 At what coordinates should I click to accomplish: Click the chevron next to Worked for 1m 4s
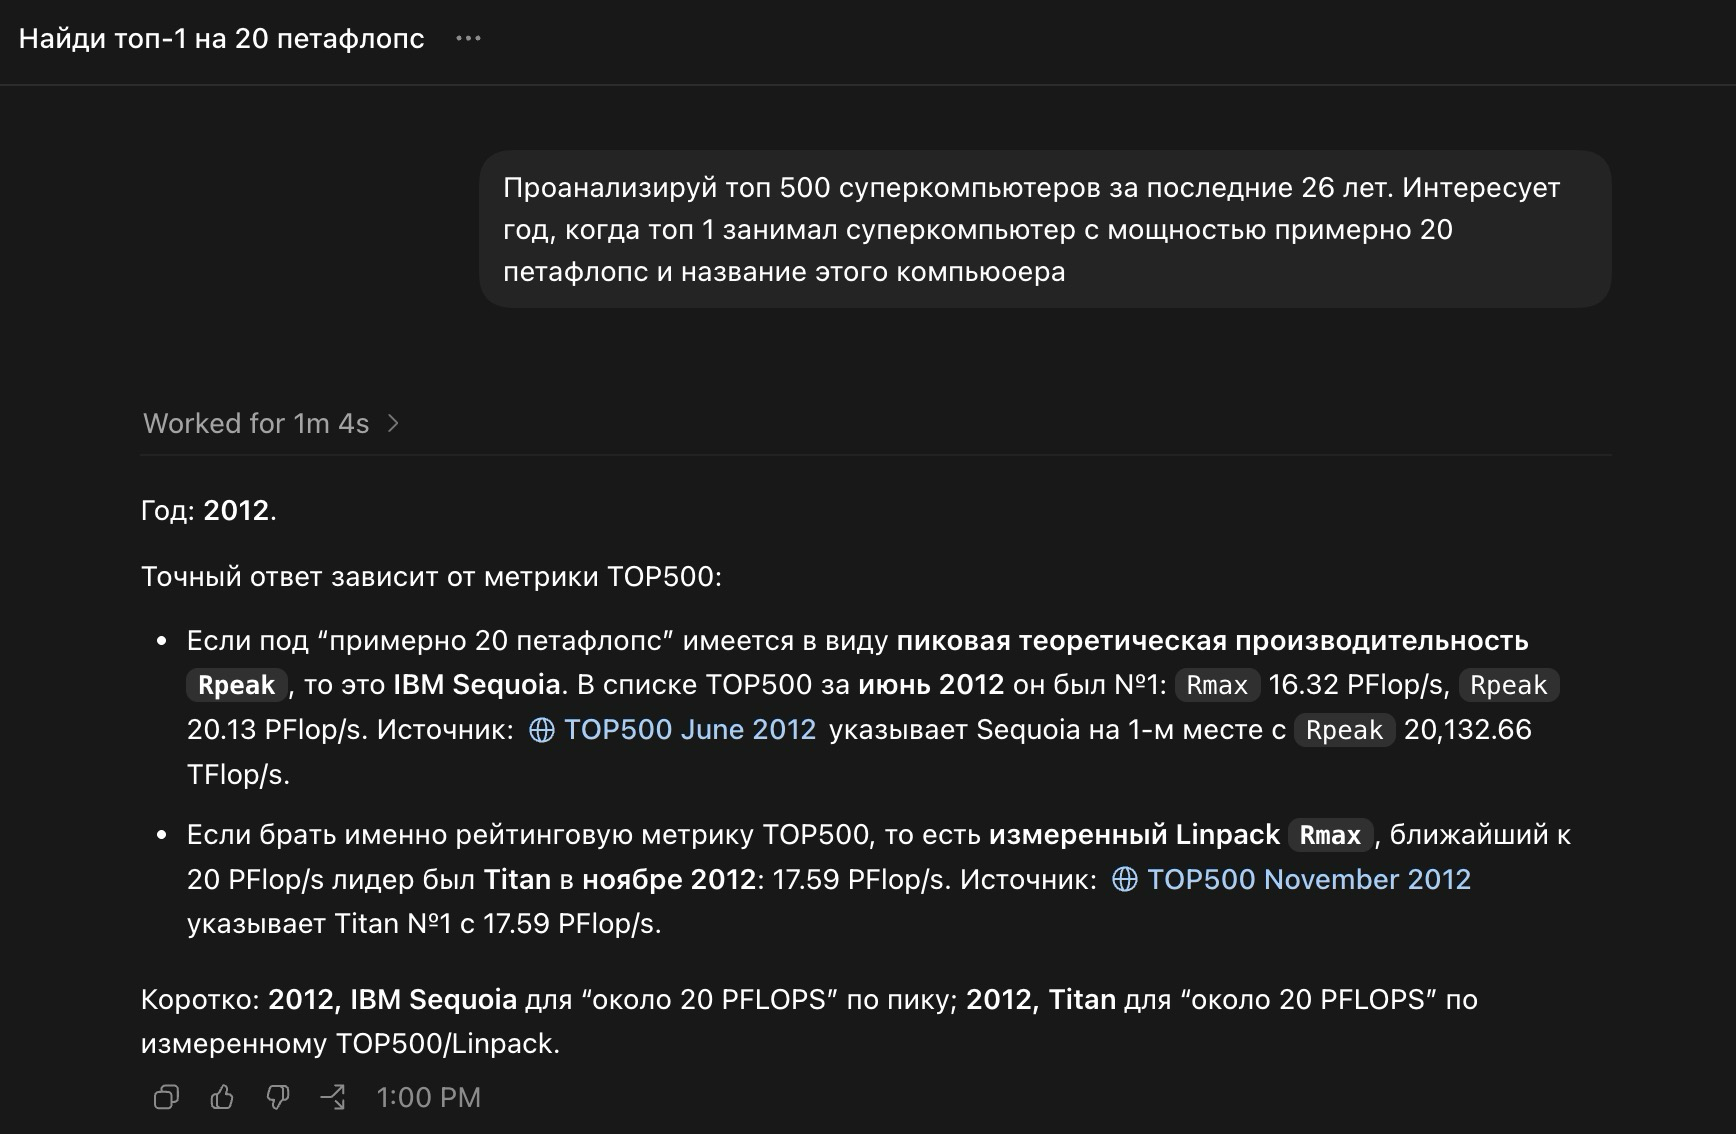[393, 424]
